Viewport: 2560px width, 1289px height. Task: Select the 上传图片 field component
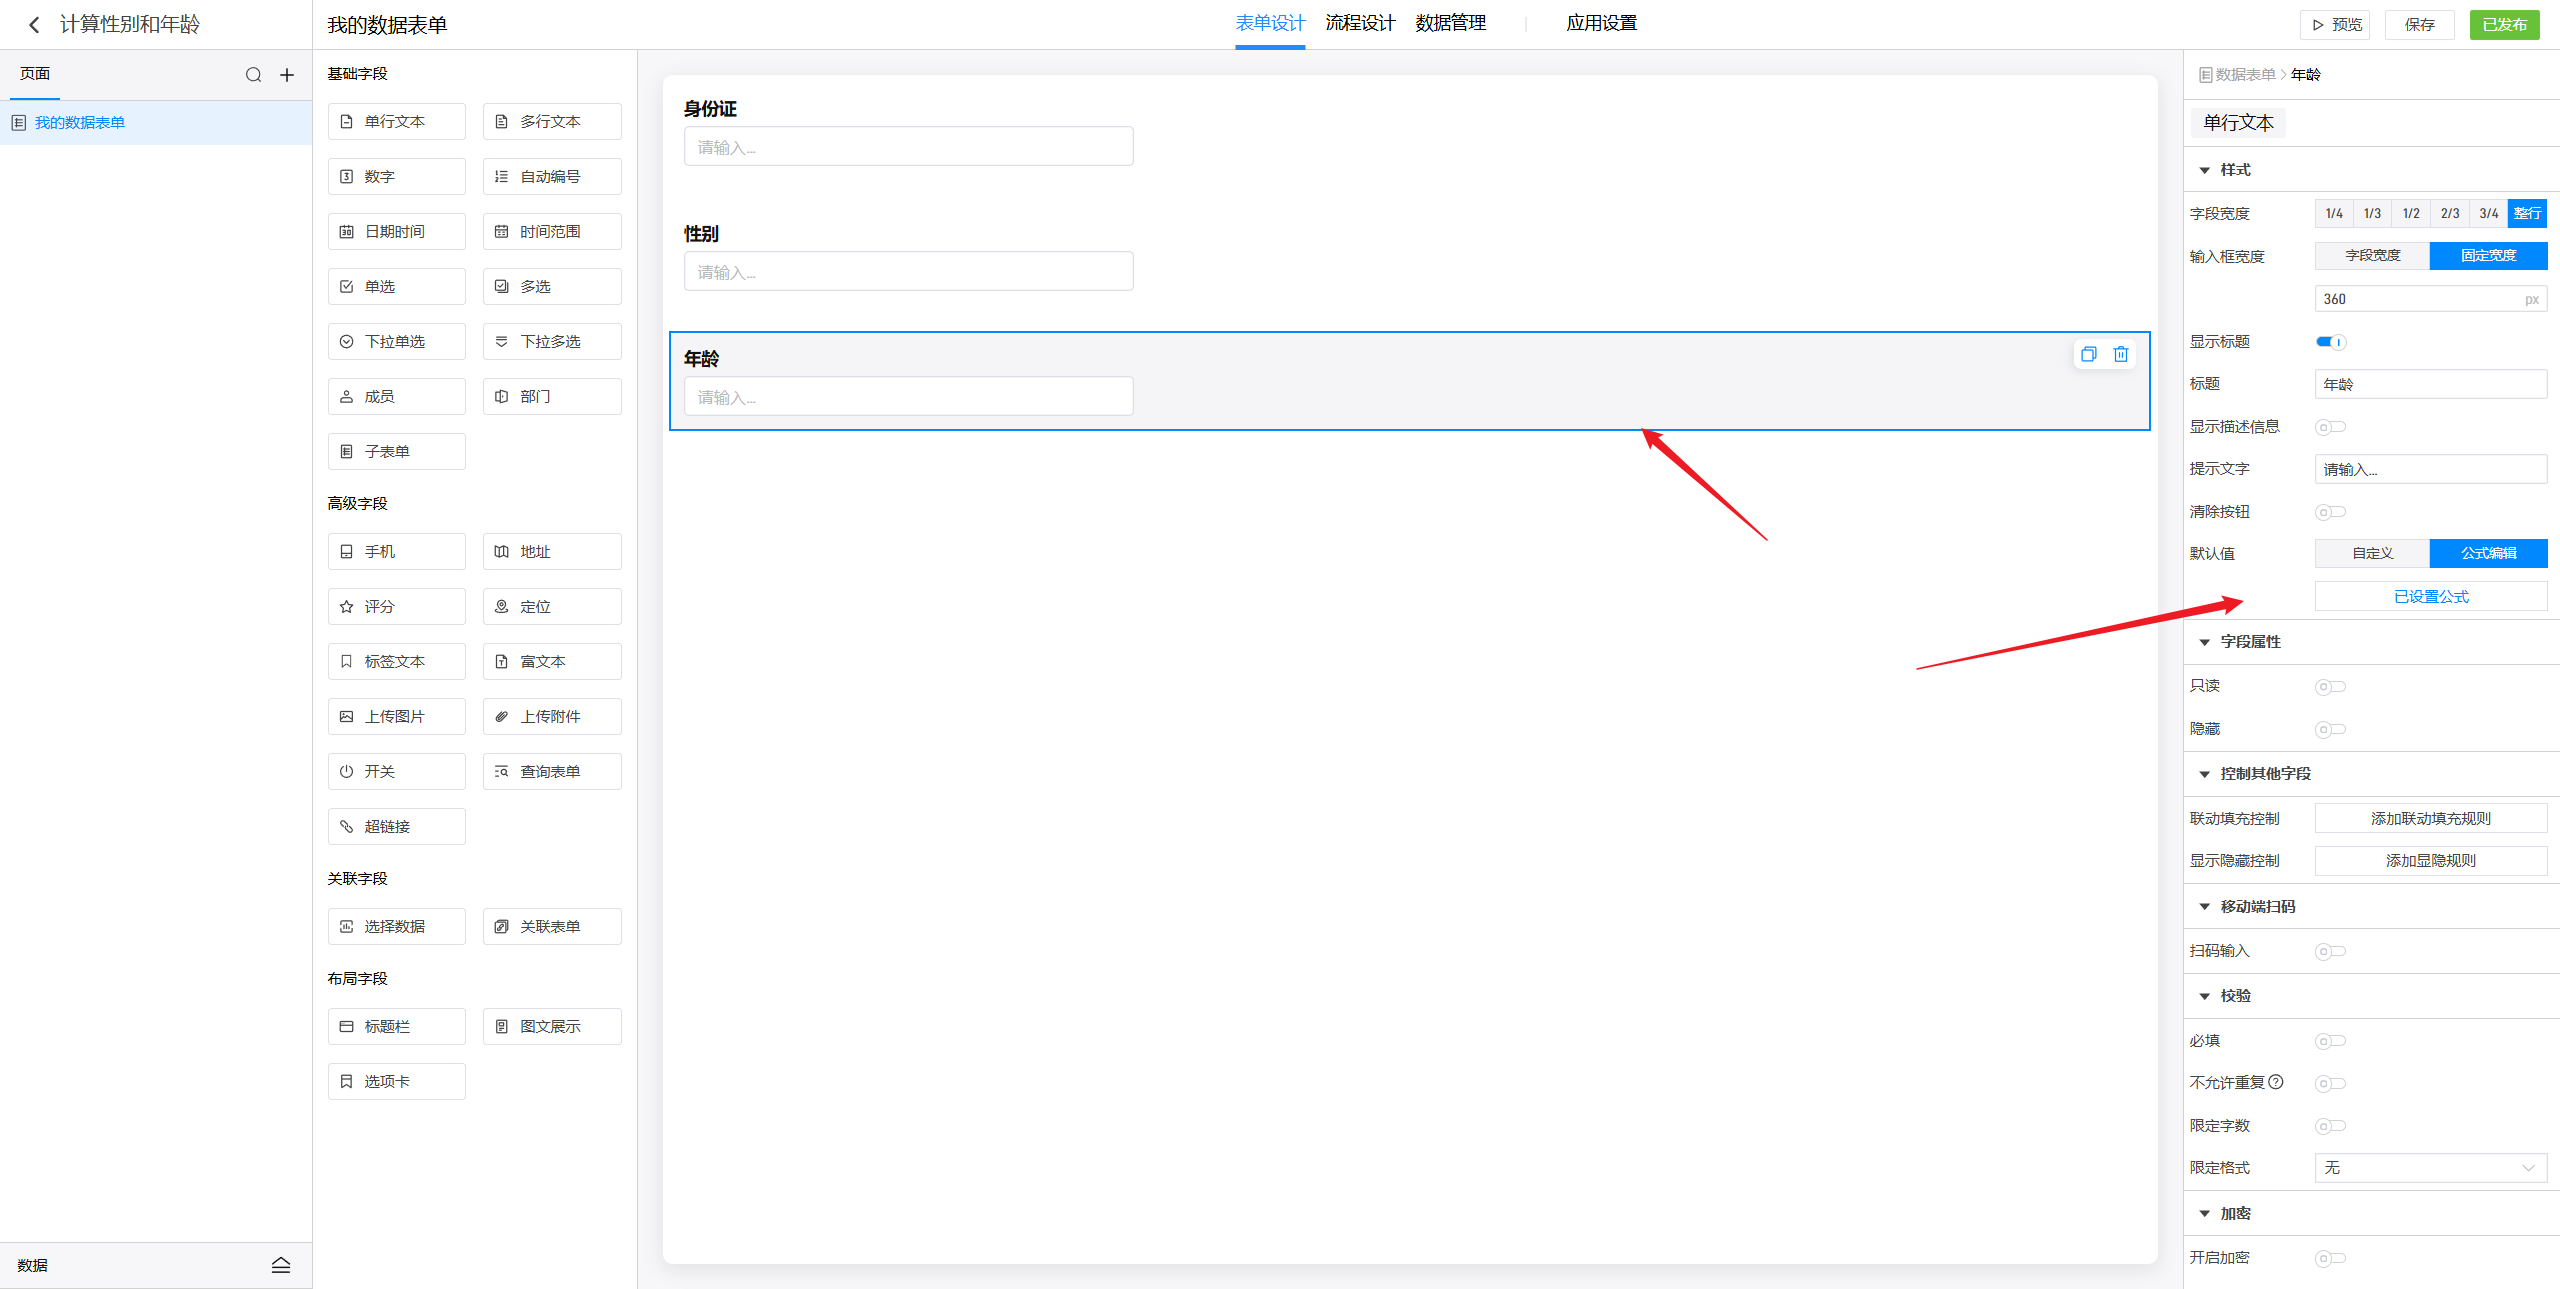click(x=396, y=717)
